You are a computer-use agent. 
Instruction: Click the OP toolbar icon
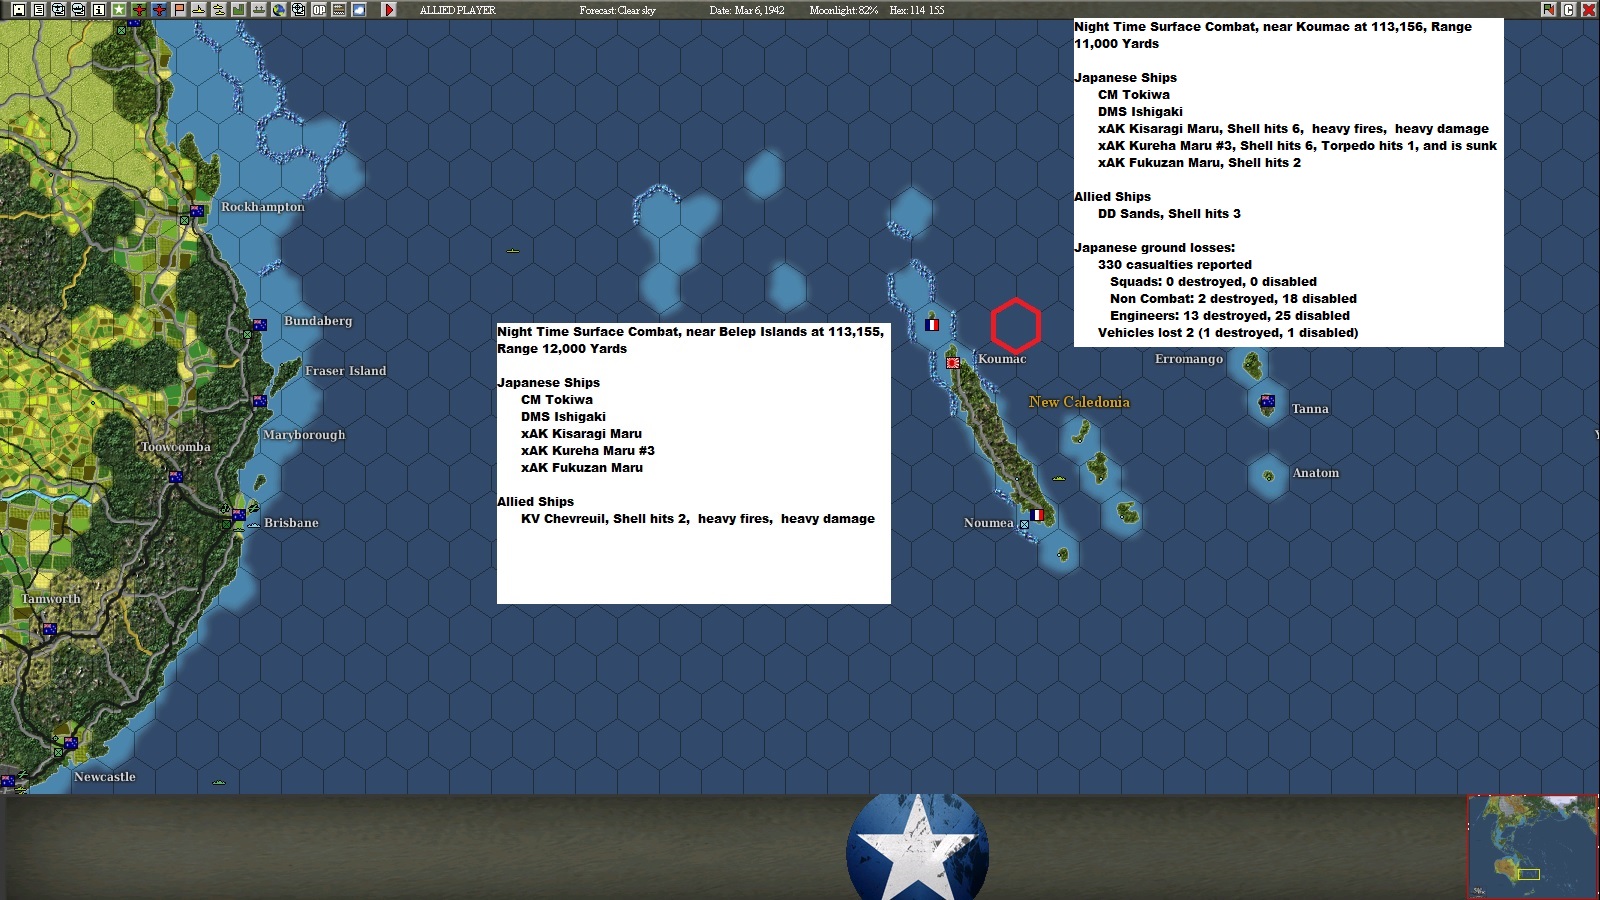tap(318, 10)
